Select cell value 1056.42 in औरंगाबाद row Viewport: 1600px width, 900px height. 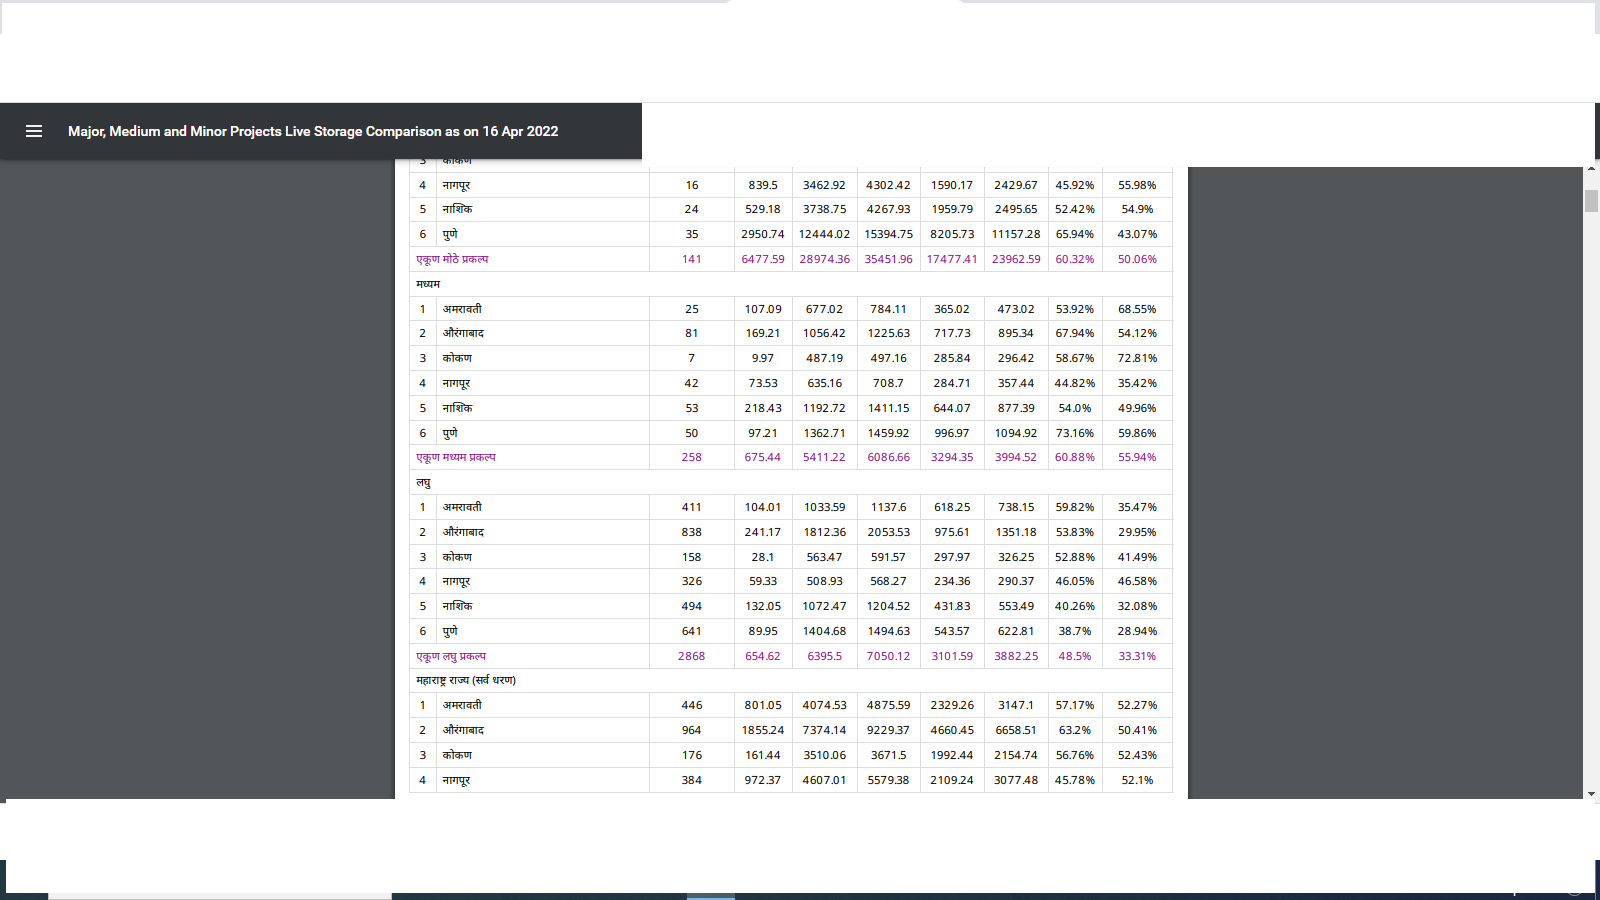[x=824, y=333]
